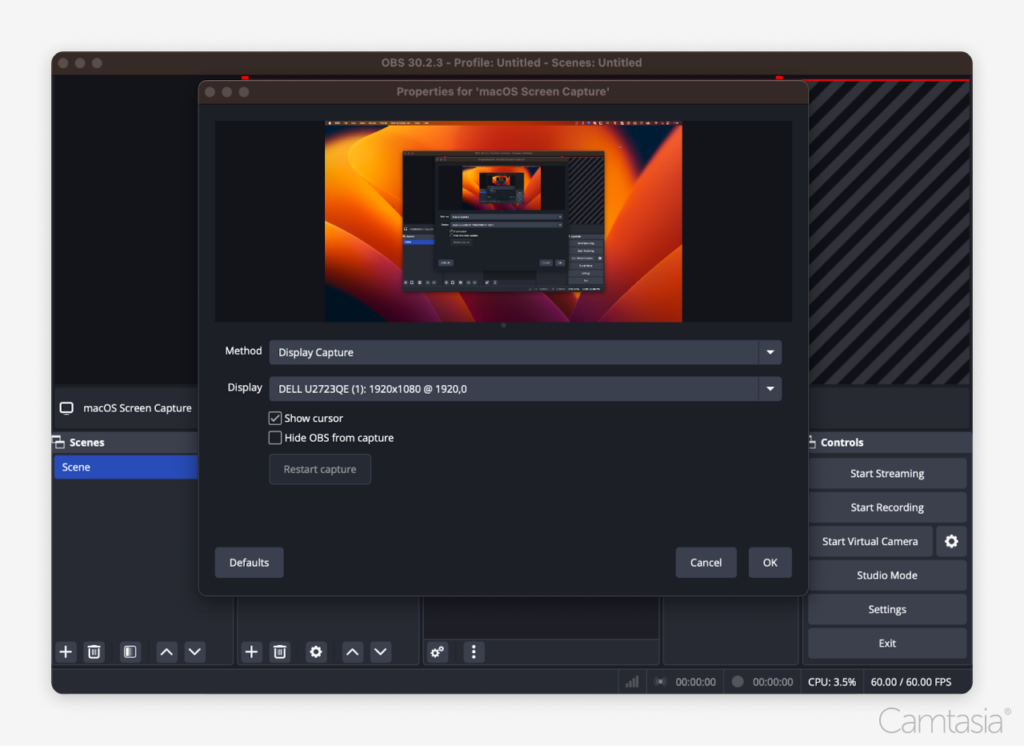Move scene down with arrow icon
Screen dimensions: 1024x746
pyautogui.click(x=195, y=651)
